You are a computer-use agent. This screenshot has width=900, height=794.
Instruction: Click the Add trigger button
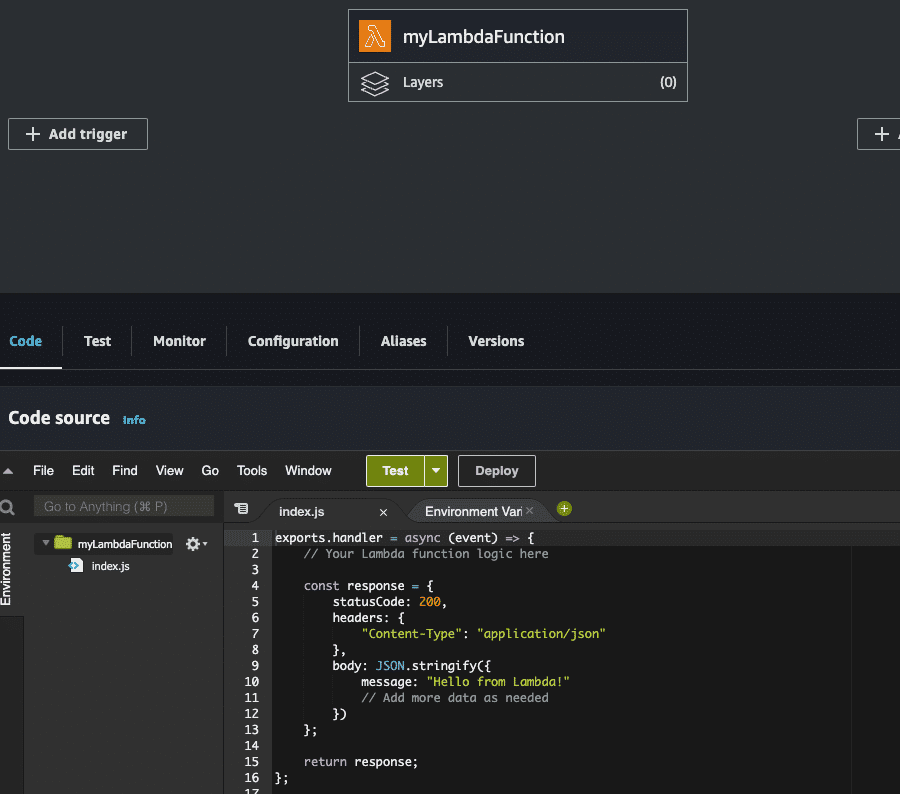pyautogui.click(x=77, y=133)
